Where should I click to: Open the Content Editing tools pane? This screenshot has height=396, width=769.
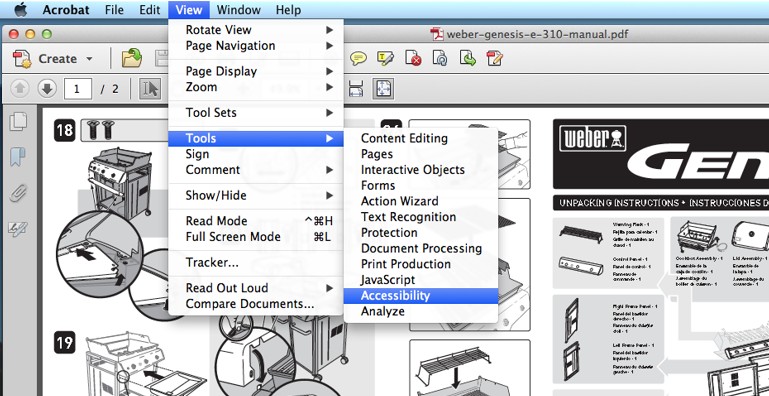point(421,138)
